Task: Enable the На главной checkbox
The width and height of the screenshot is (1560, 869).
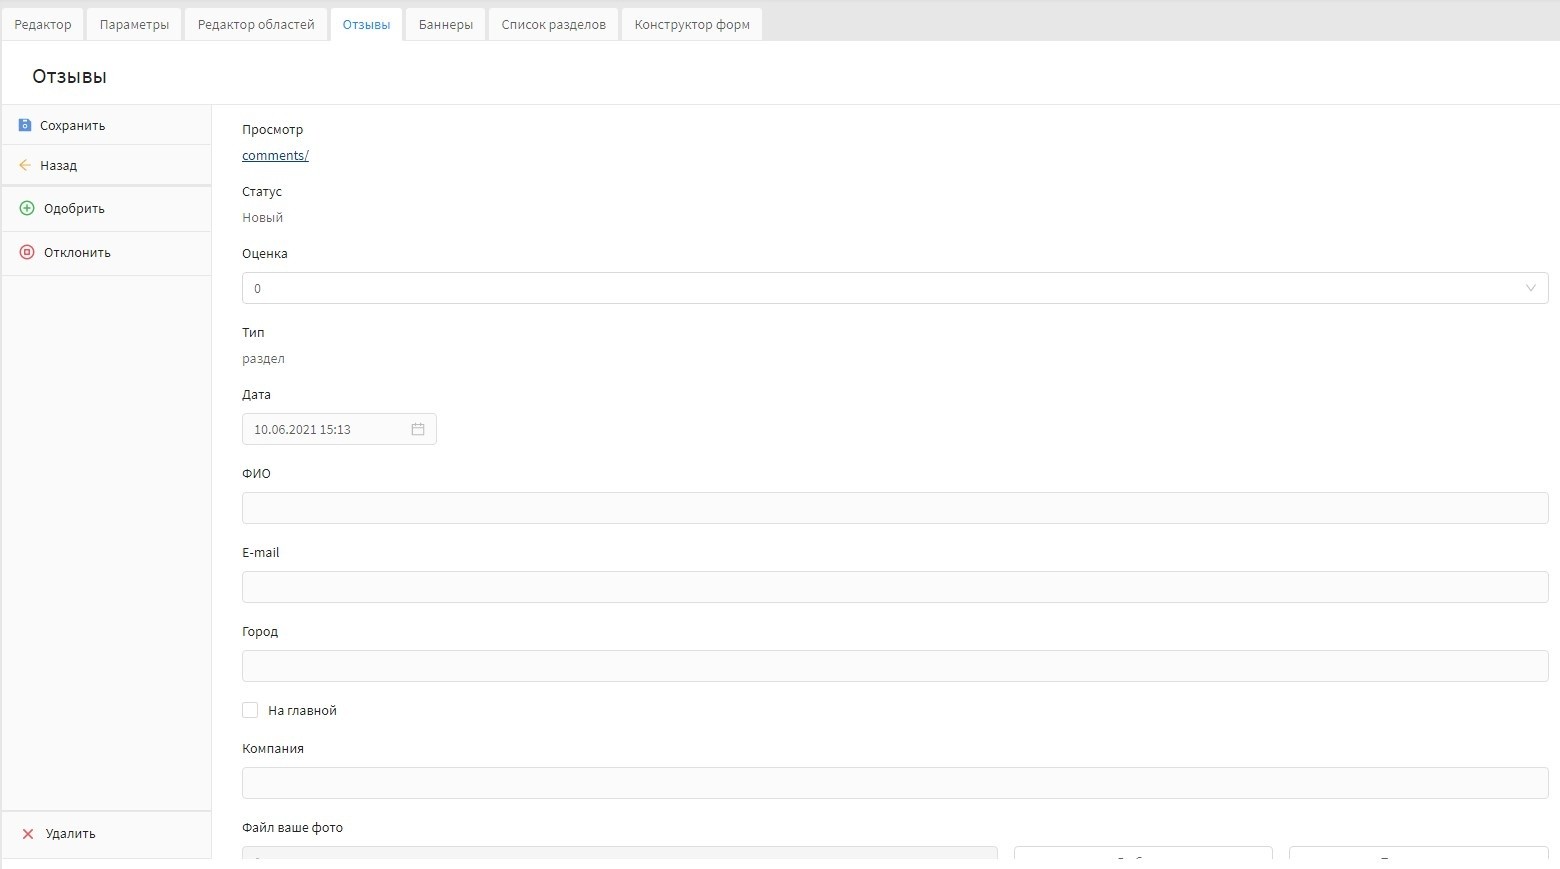Action: coord(250,710)
